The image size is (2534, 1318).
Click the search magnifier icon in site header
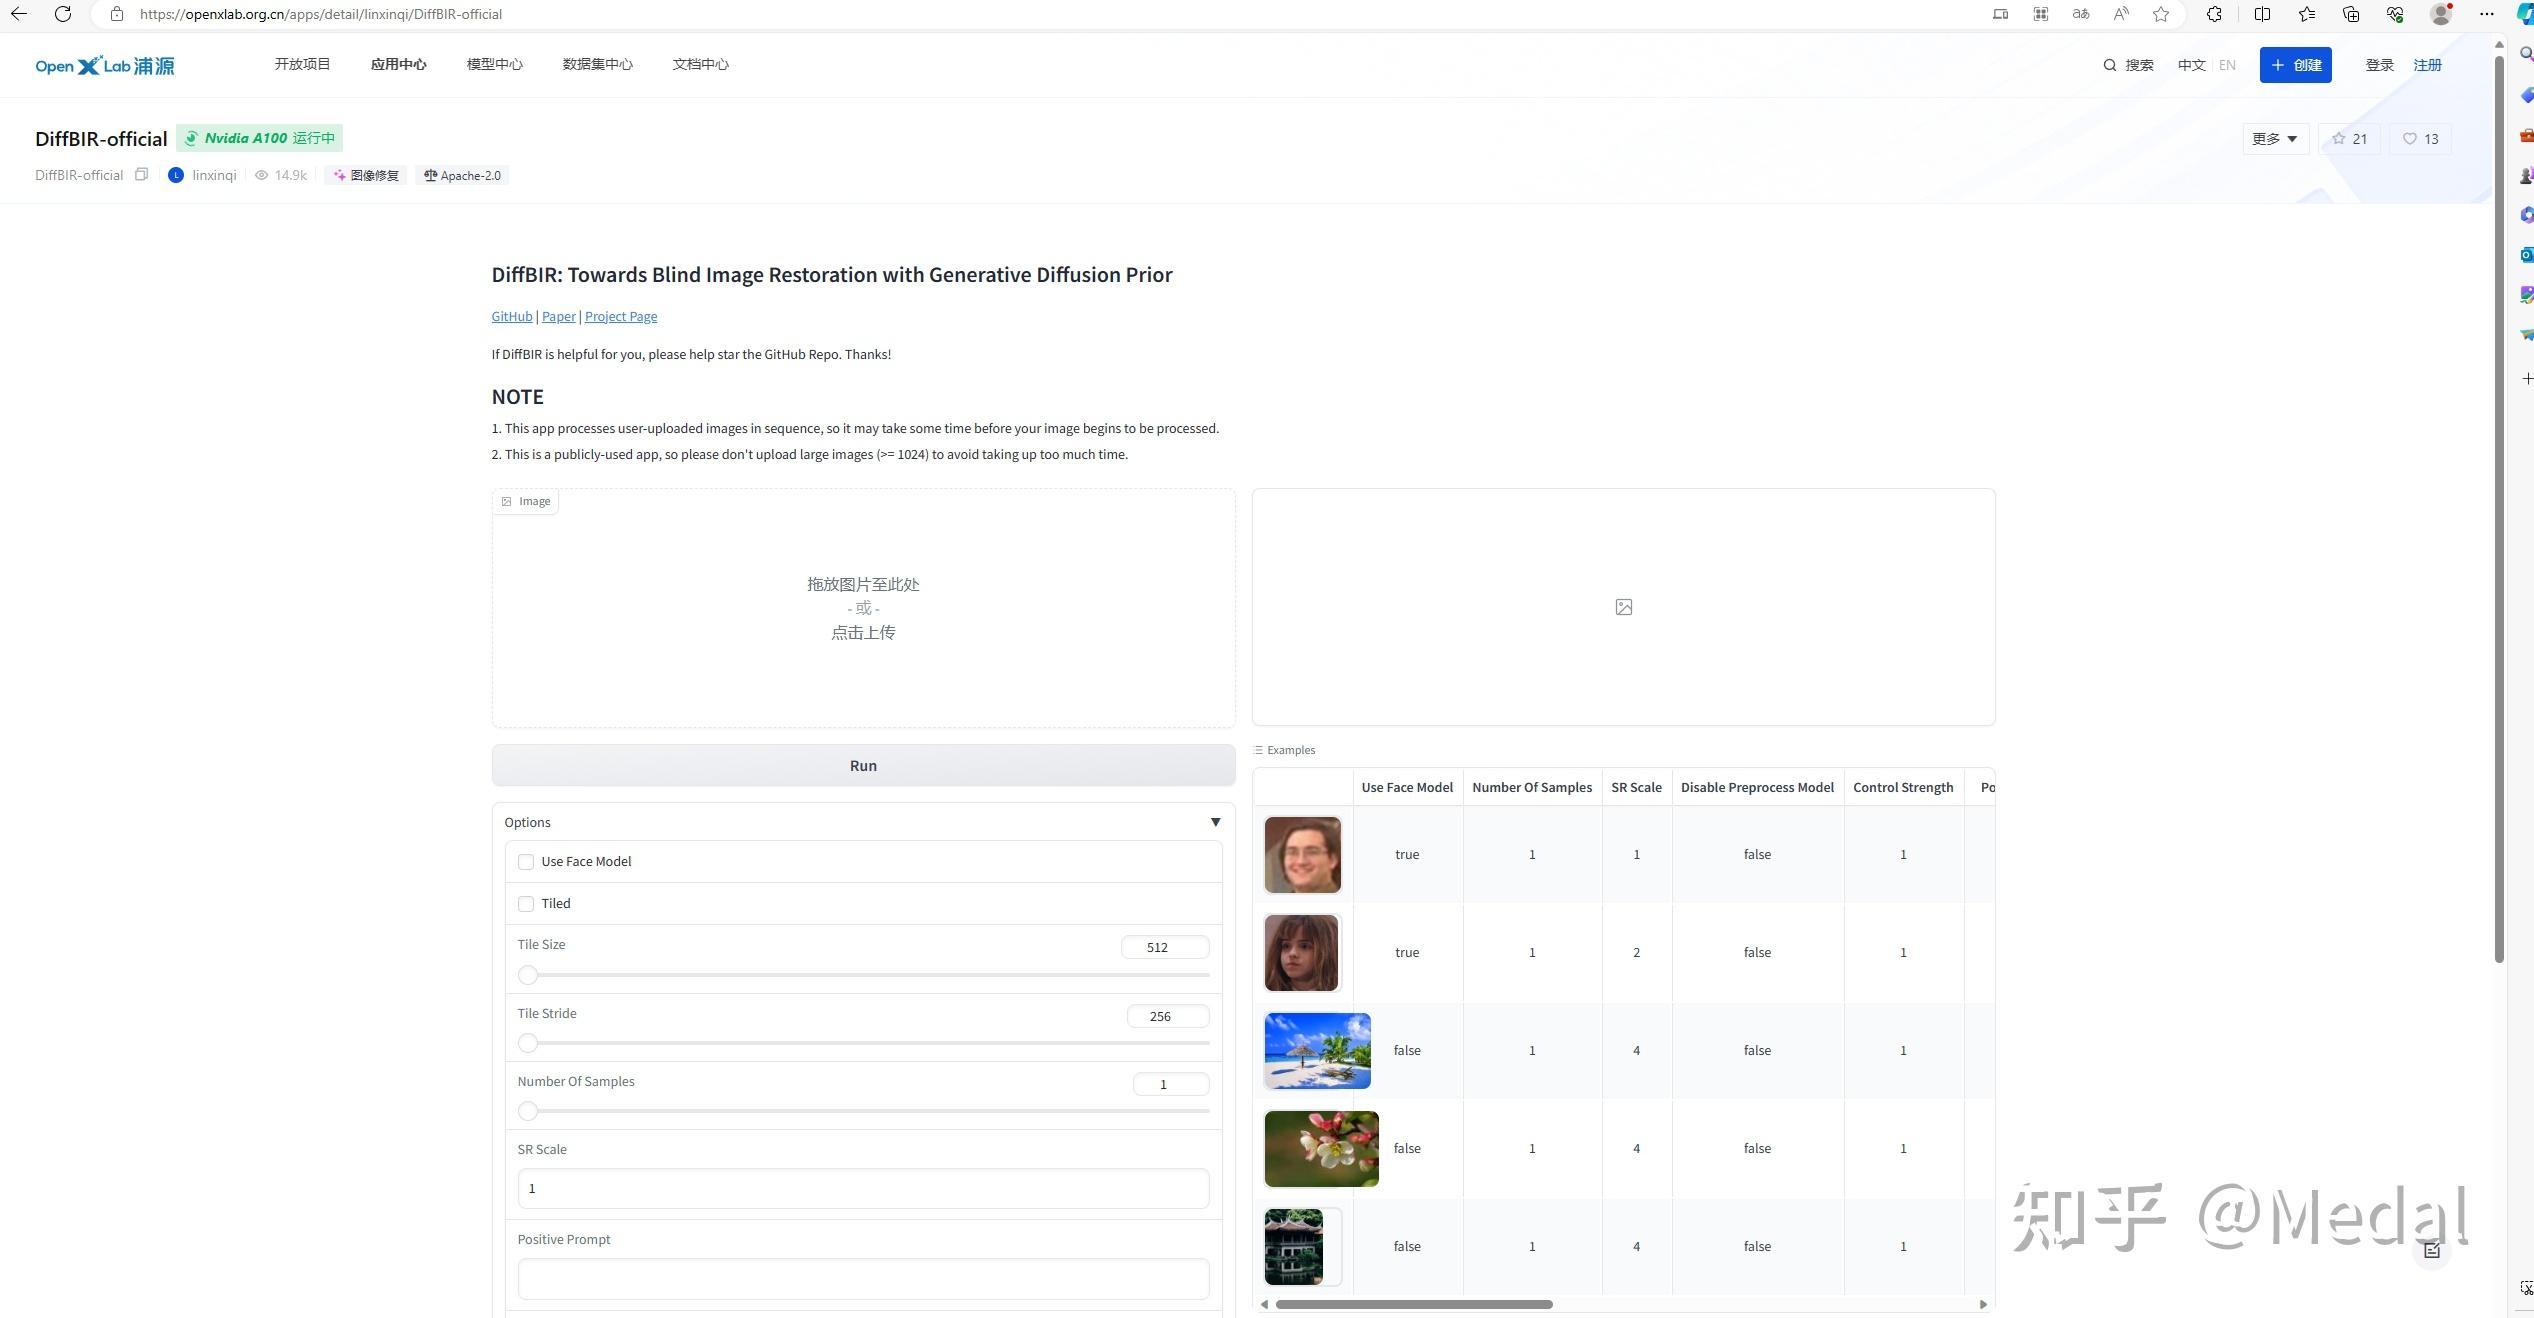2110,65
